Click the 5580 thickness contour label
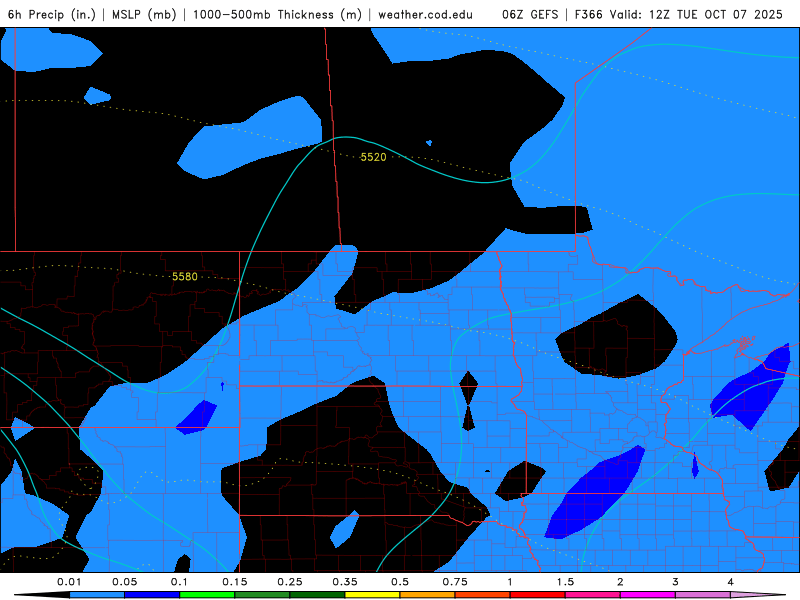 [185, 277]
